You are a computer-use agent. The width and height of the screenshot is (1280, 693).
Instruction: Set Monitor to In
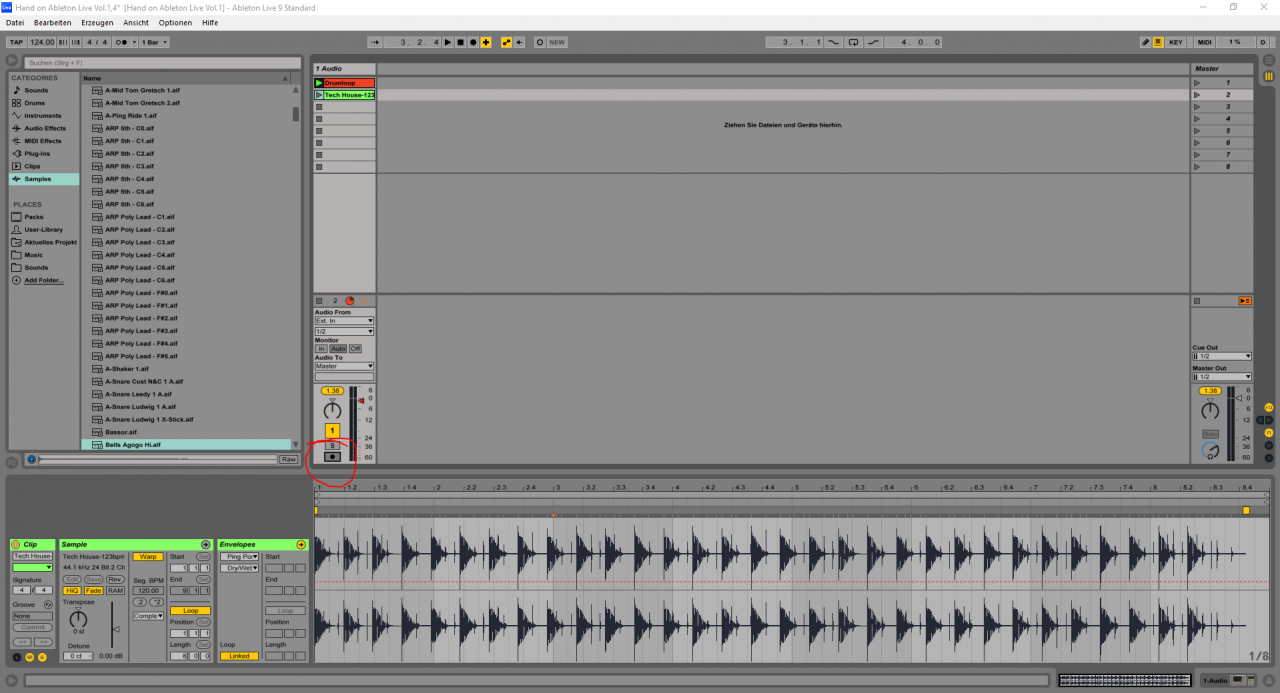(322, 349)
